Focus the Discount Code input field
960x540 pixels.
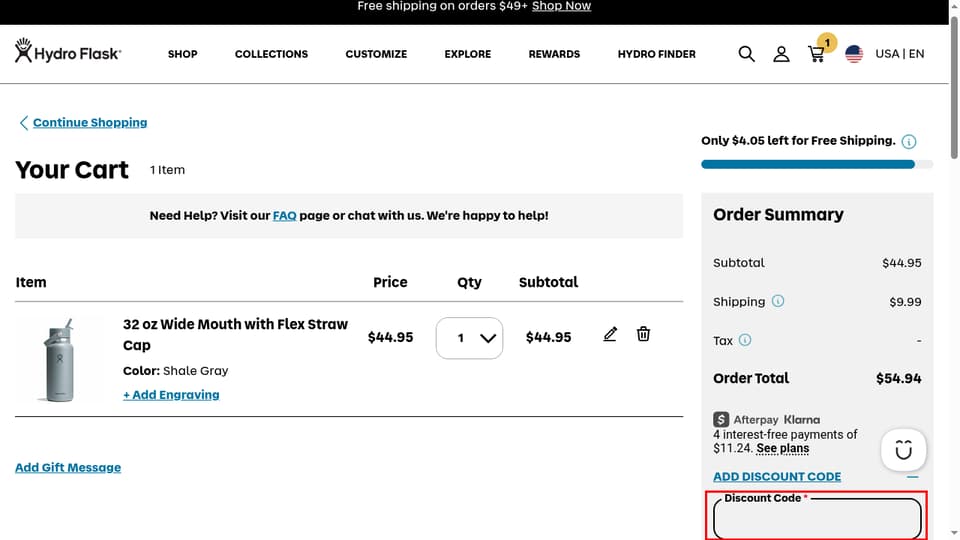pyautogui.click(x=817, y=518)
